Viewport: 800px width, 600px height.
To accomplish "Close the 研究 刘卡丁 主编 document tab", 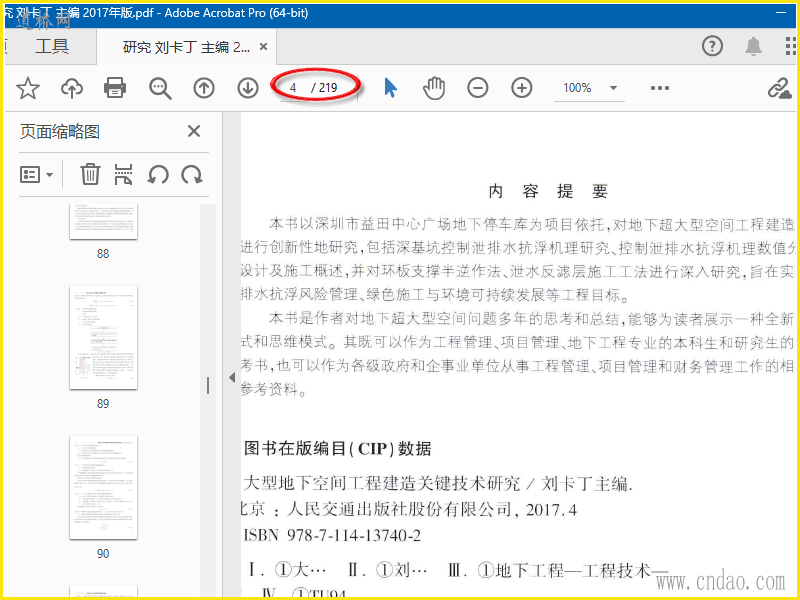I will click(x=263, y=47).
